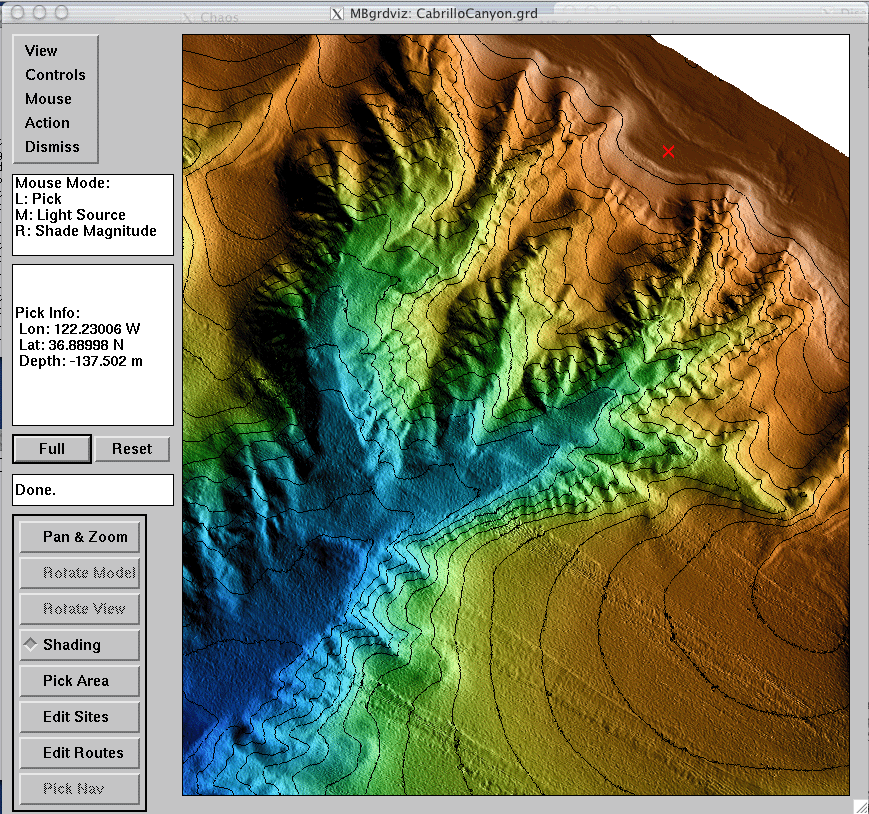The width and height of the screenshot is (869, 814).
Task: Expand the Mouse menu
Action: [x=48, y=99]
